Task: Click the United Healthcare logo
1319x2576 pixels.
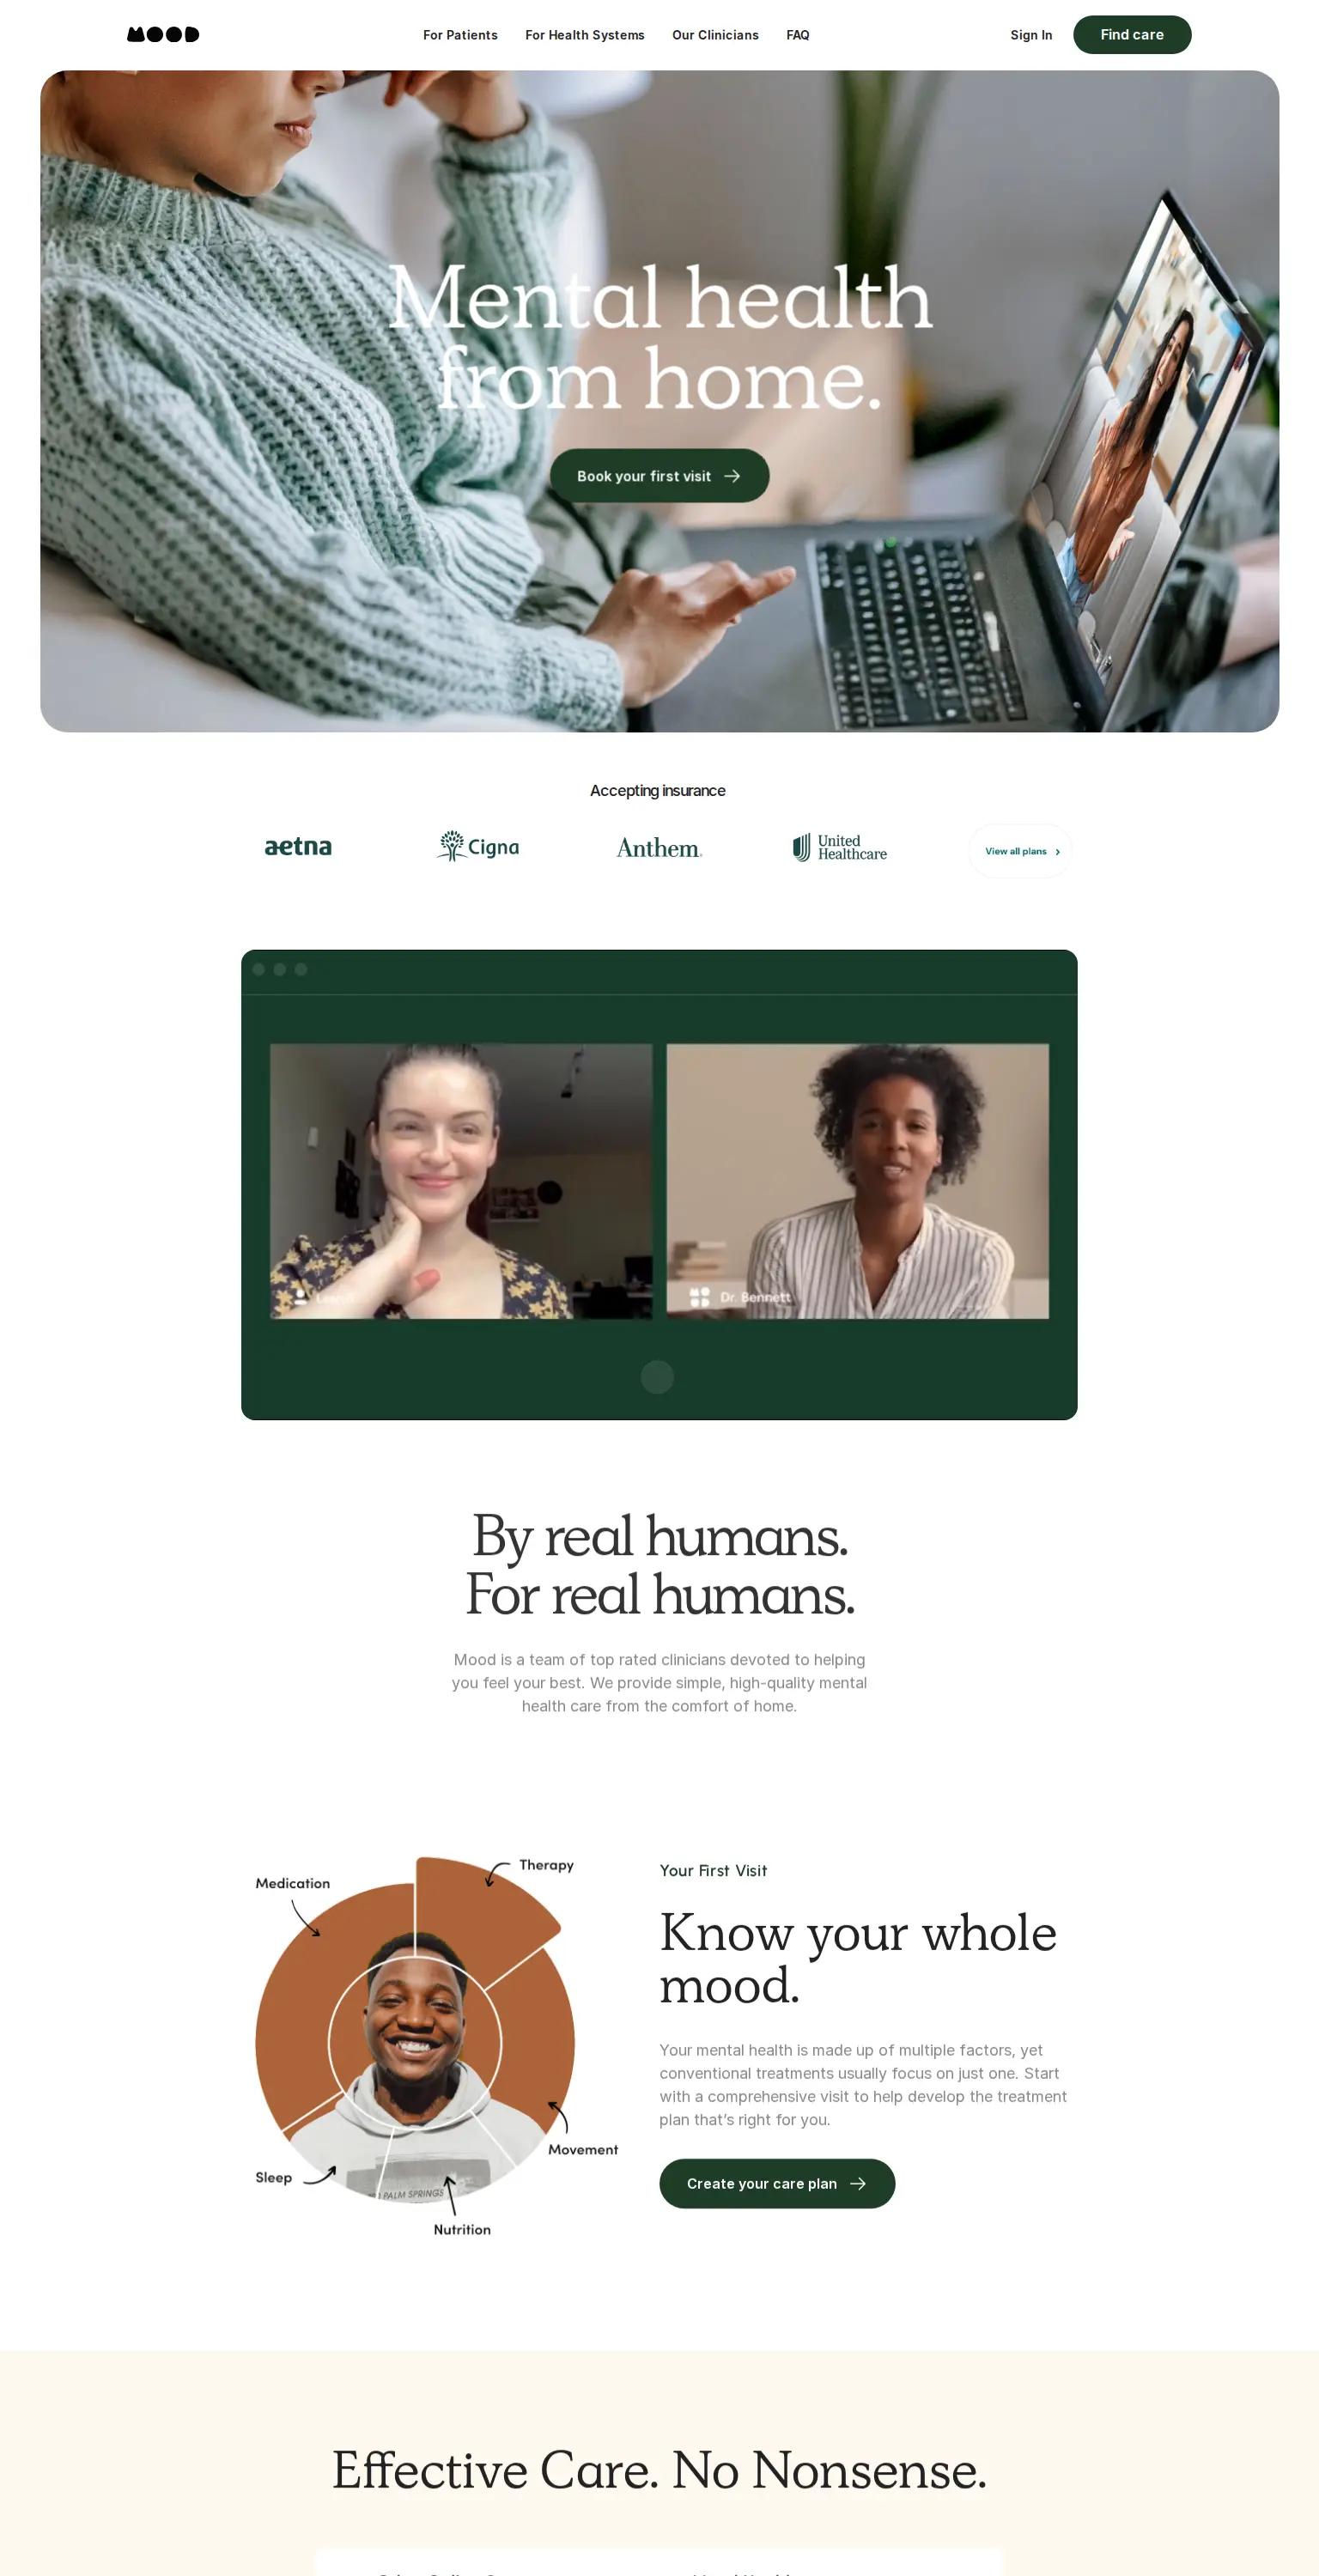Action: point(840,847)
